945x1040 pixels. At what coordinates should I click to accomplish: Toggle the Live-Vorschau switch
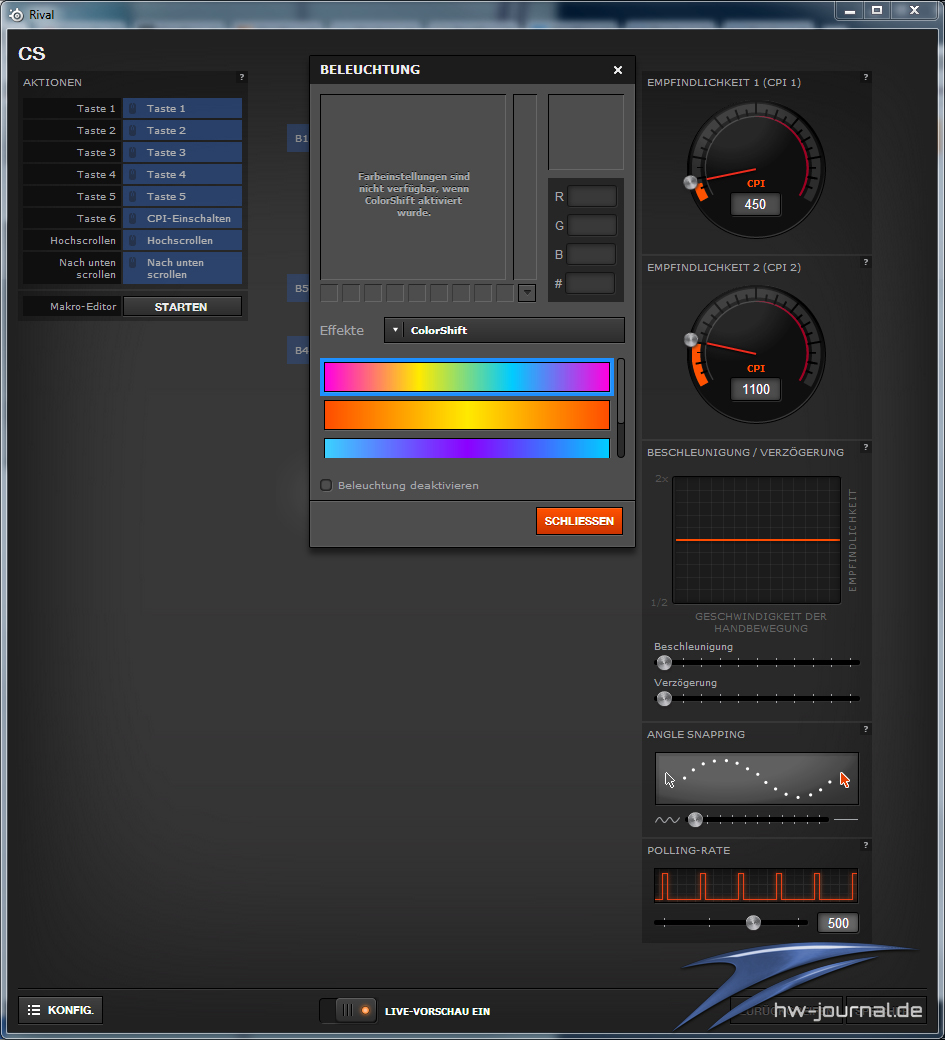pyautogui.click(x=348, y=1010)
